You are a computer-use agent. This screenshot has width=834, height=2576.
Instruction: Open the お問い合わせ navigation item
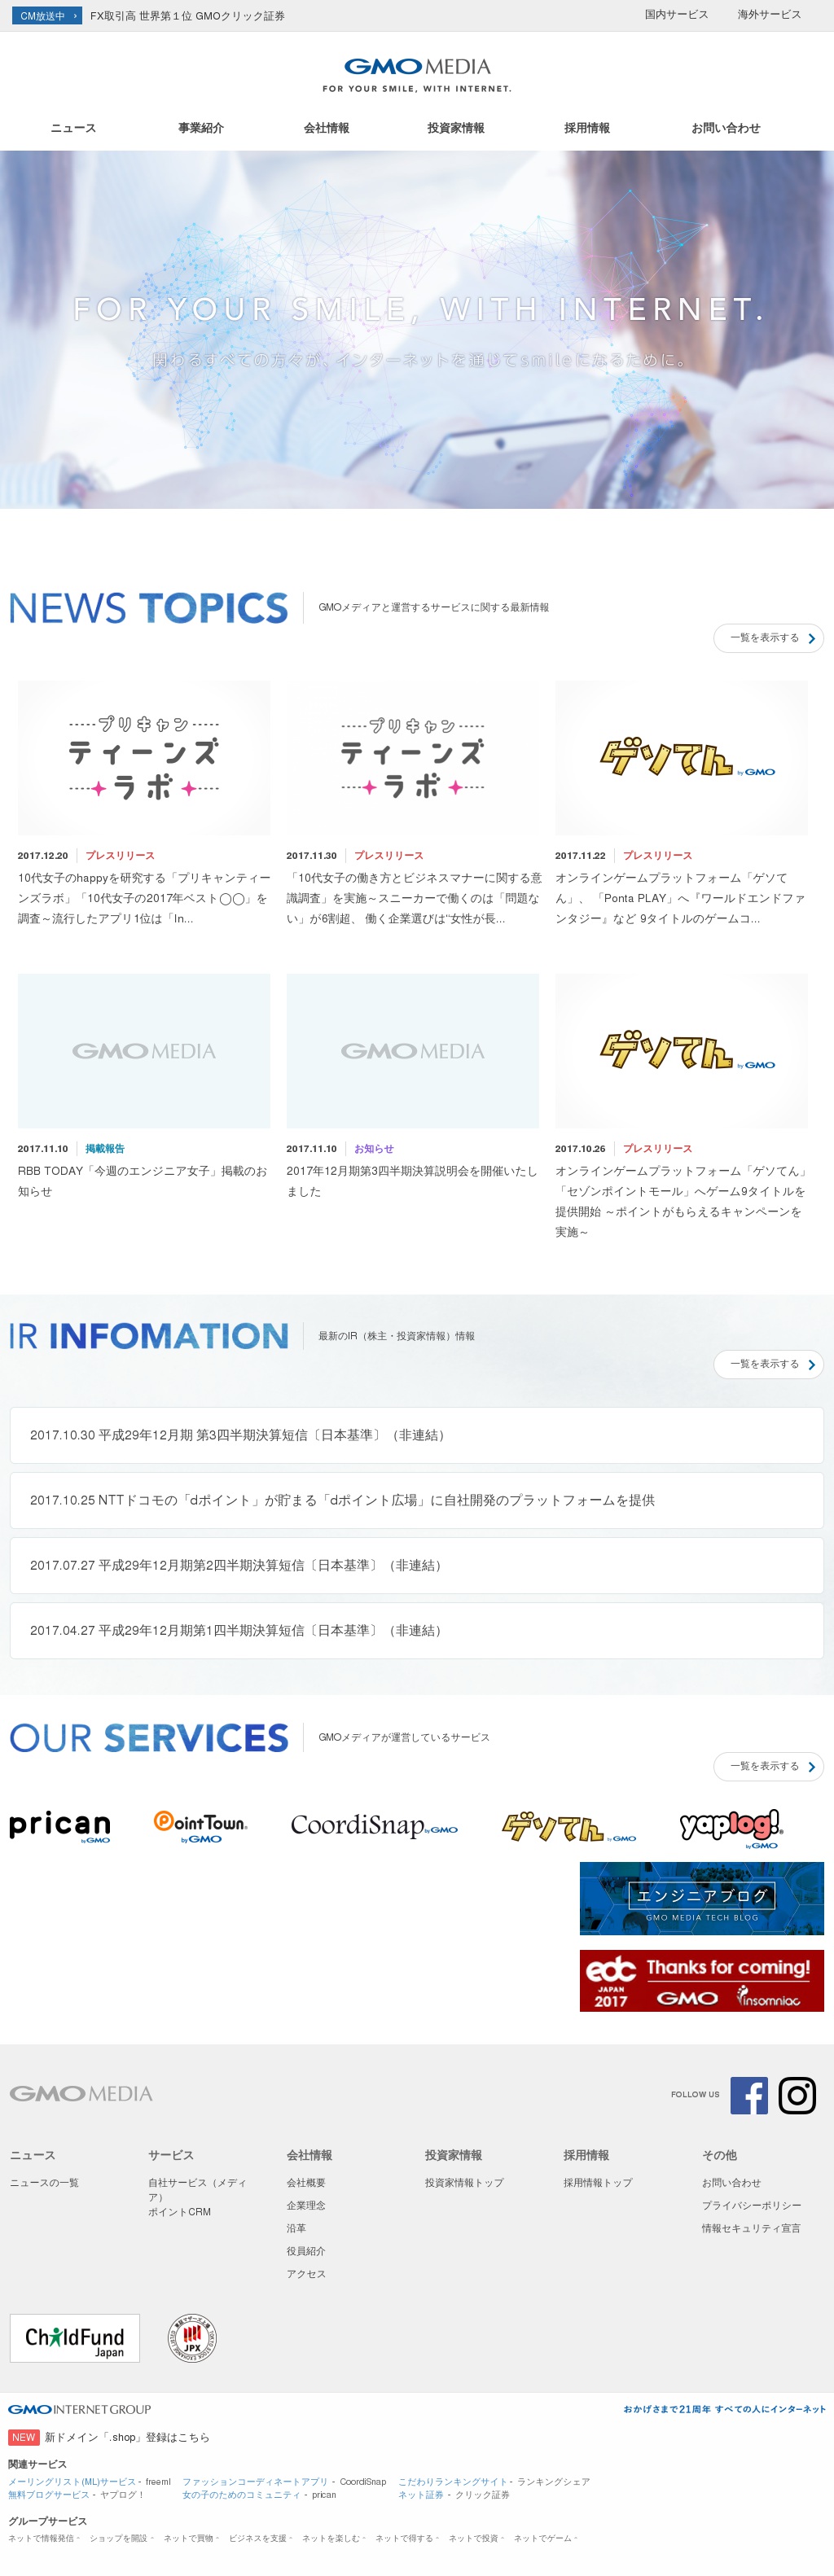point(726,128)
